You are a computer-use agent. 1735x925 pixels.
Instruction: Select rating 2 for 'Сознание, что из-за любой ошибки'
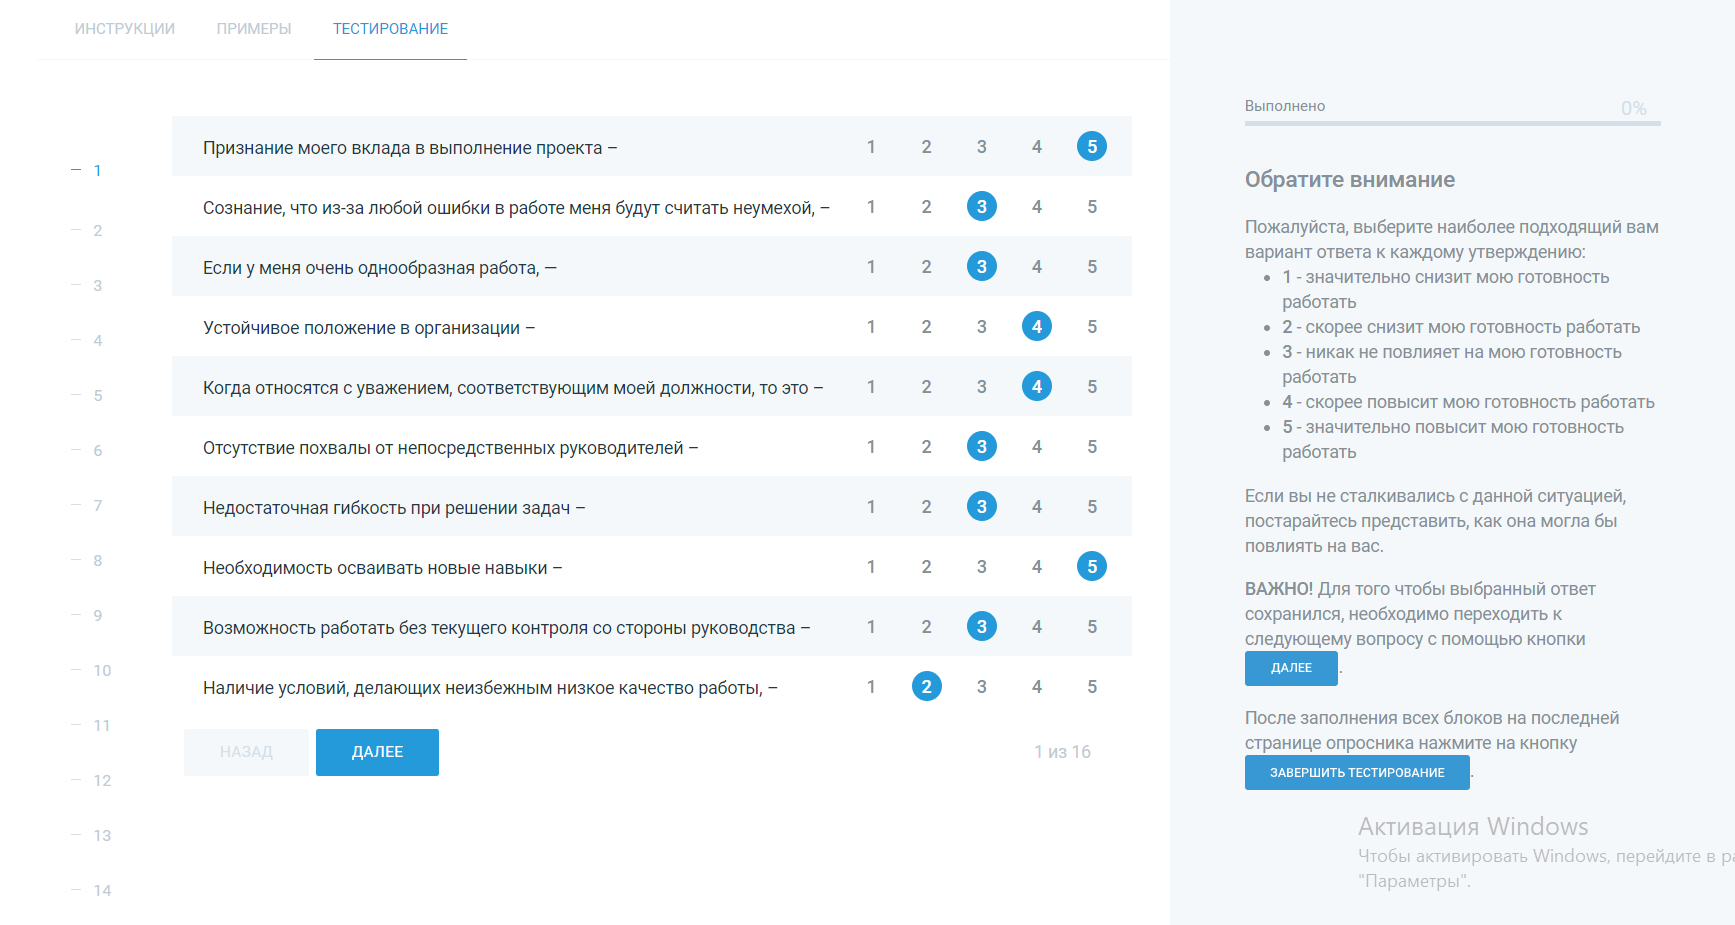(926, 207)
